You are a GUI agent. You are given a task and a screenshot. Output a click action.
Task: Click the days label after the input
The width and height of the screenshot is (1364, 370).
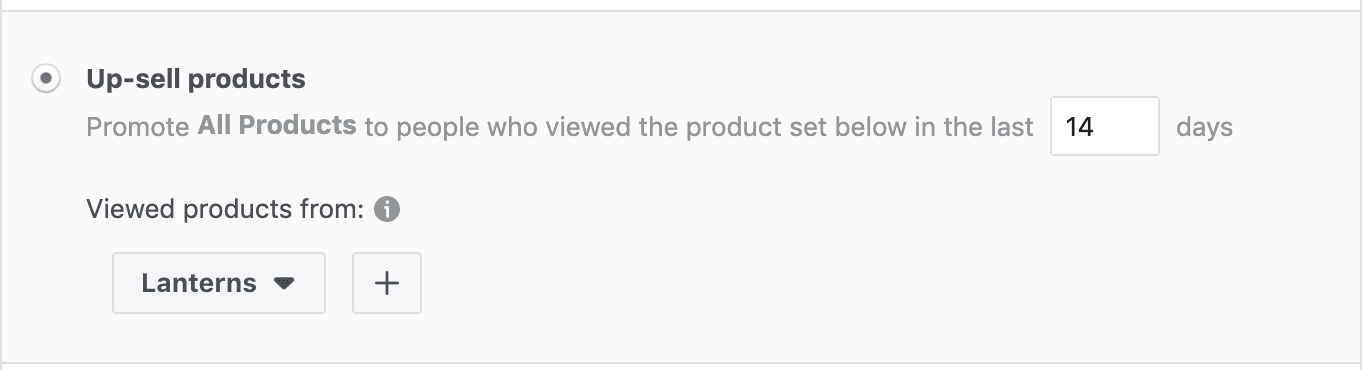pyautogui.click(x=1204, y=128)
